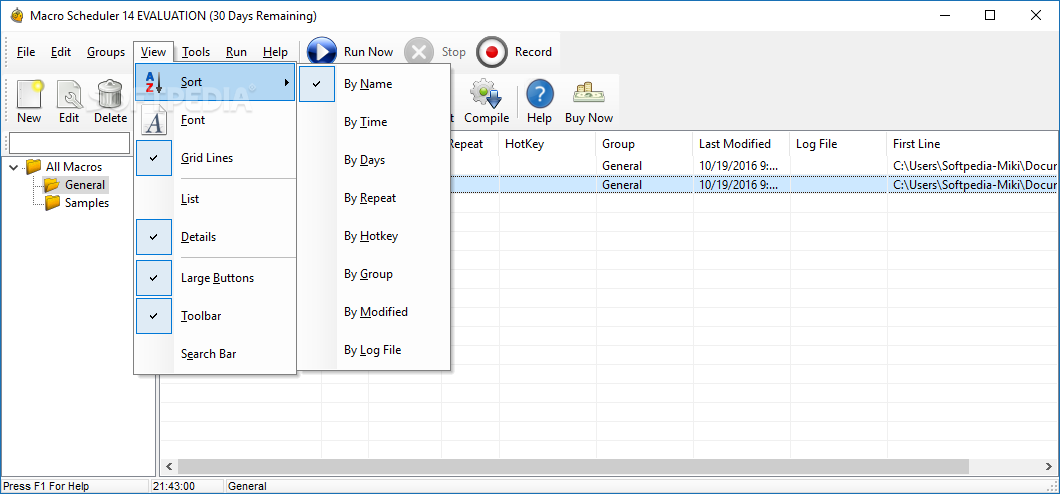Viewport: 1060px width, 494px height.
Task: Click the New macro toolbar icon
Action: (29, 95)
